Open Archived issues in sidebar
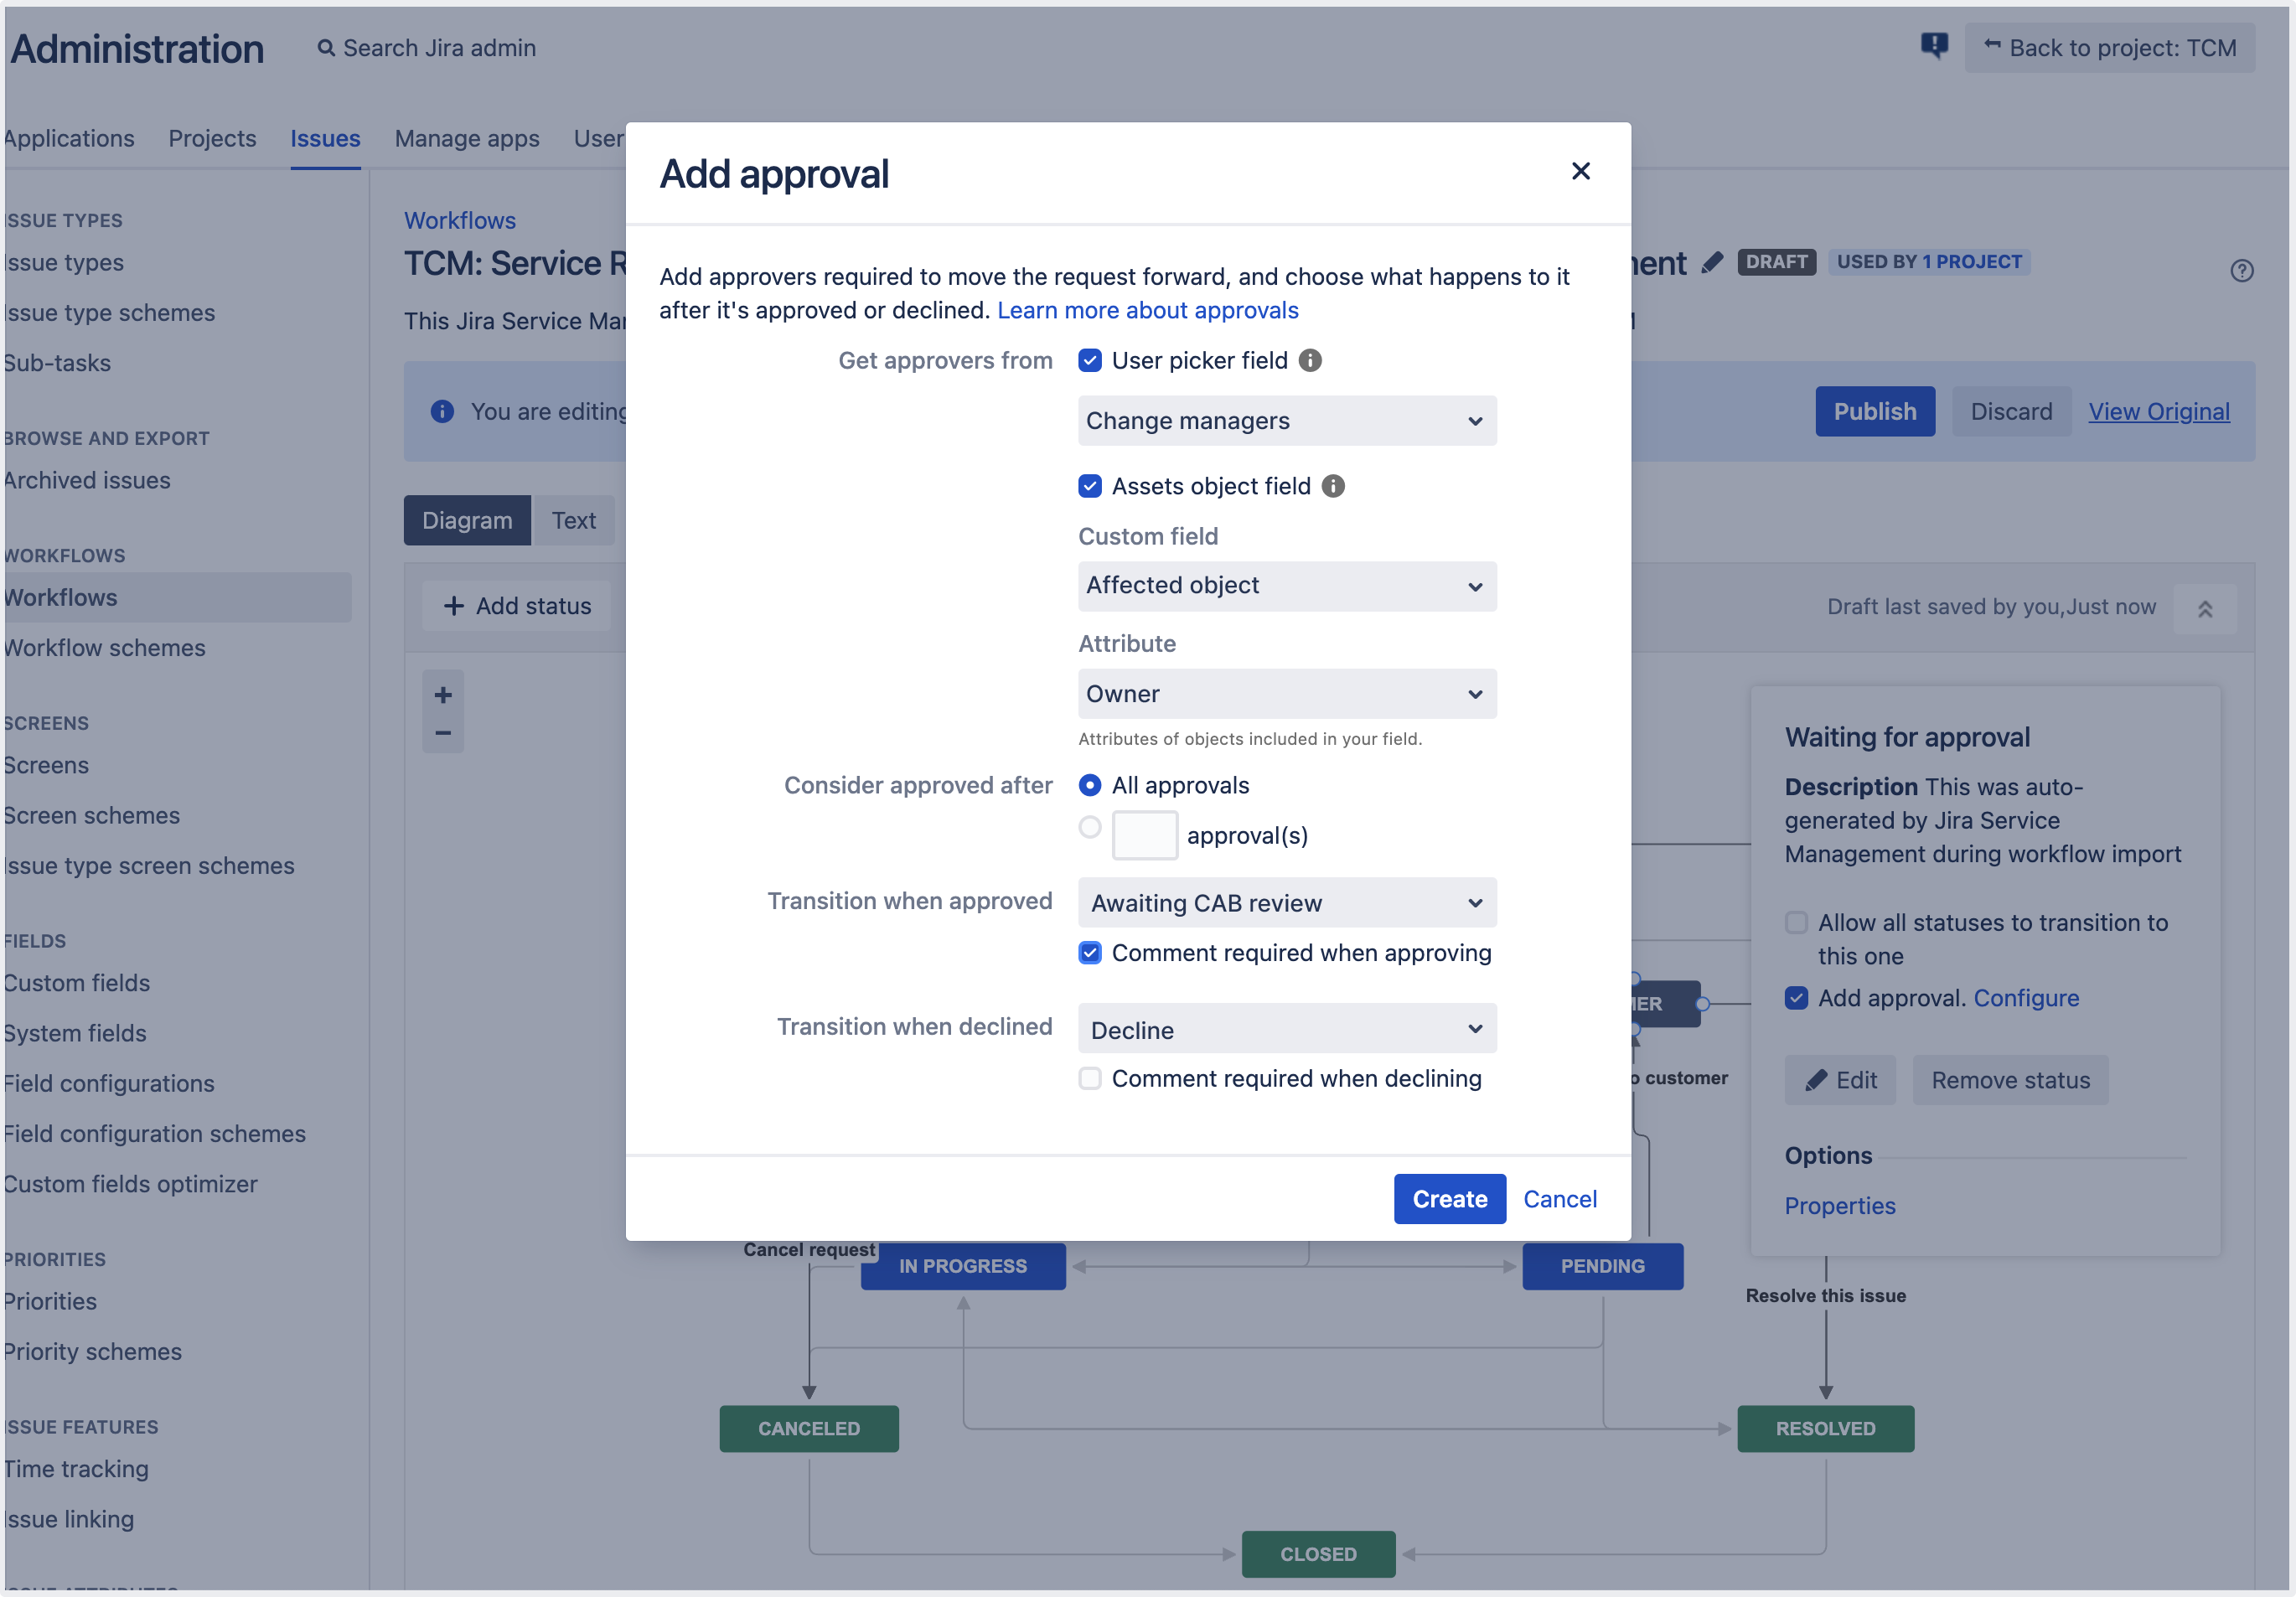2296x1597 pixels. tap(87, 480)
